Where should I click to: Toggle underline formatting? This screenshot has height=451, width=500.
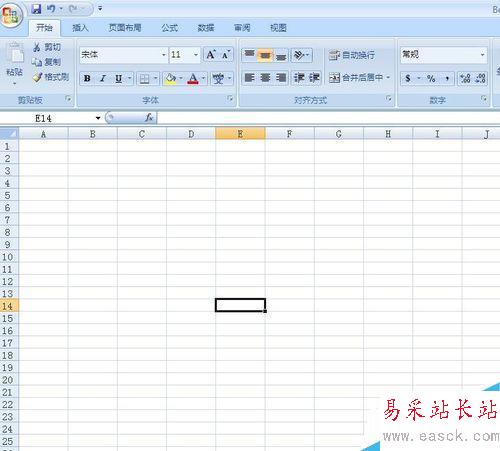click(118, 79)
